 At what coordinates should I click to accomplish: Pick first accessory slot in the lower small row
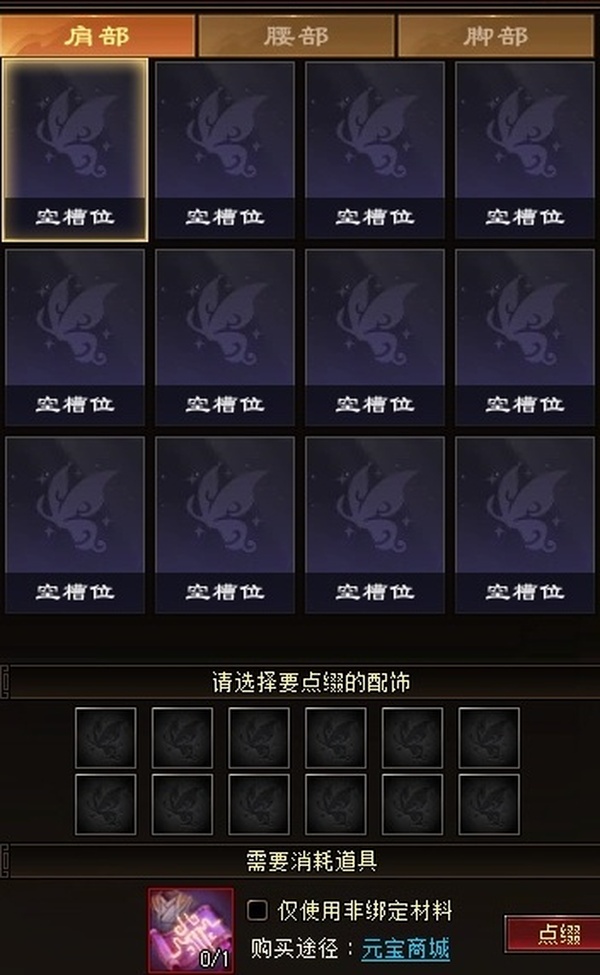[x=106, y=804]
